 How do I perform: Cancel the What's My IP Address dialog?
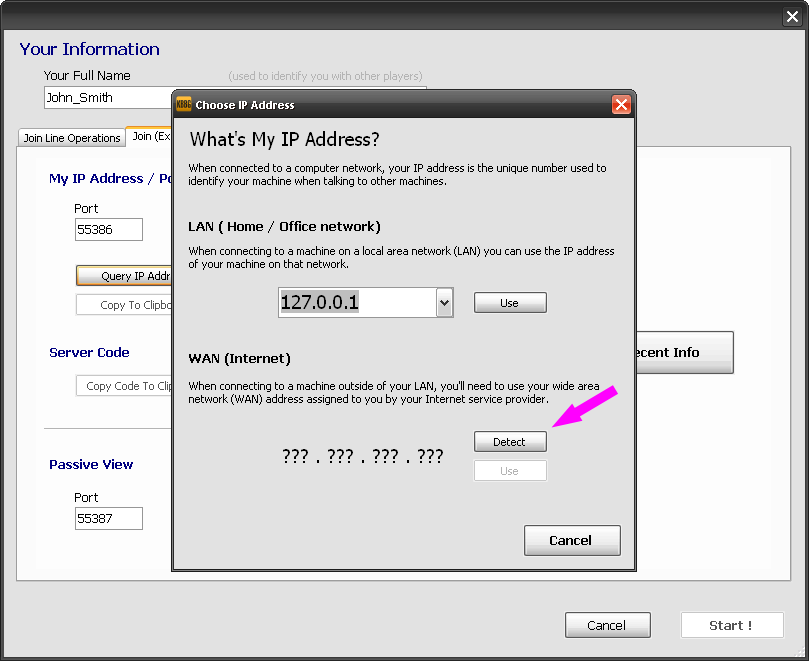pos(571,540)
